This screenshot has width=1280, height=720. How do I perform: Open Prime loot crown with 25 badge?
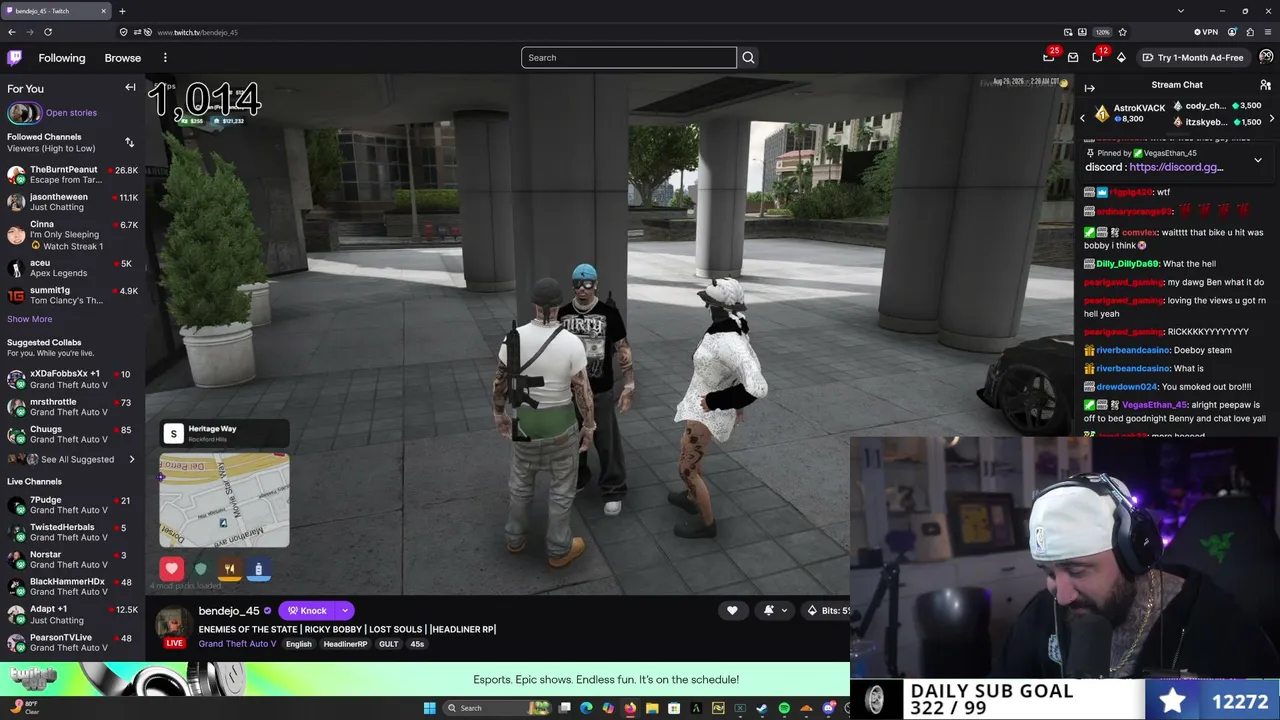tap(1049, 57)
